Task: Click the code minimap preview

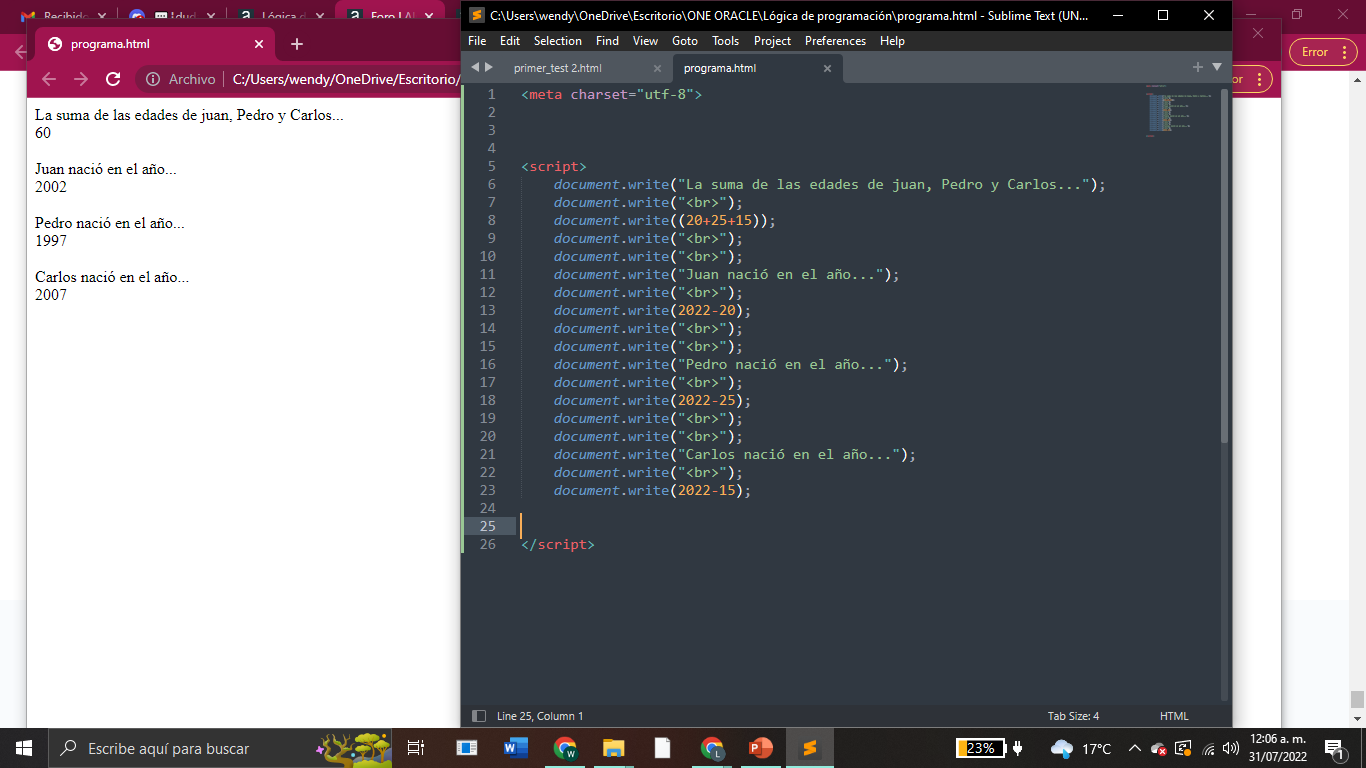Action: [1180, 112]
